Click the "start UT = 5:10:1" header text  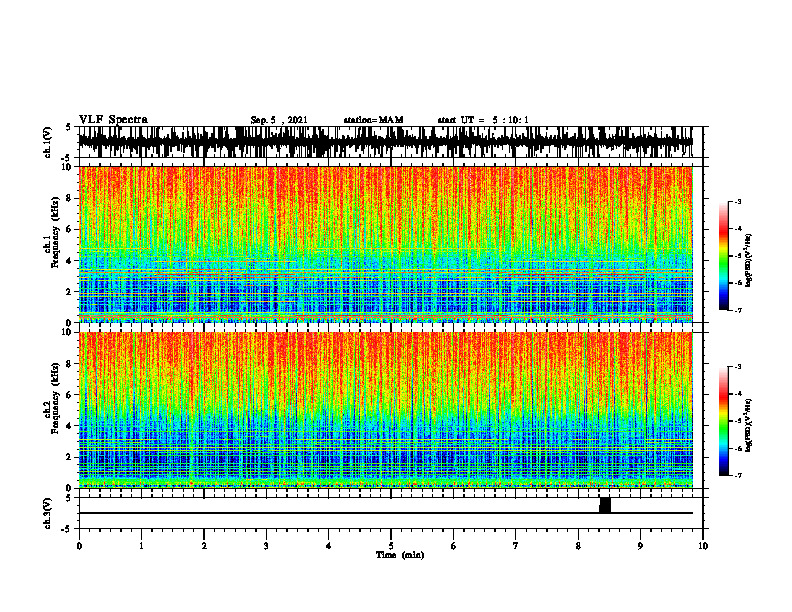coord(483,120)
